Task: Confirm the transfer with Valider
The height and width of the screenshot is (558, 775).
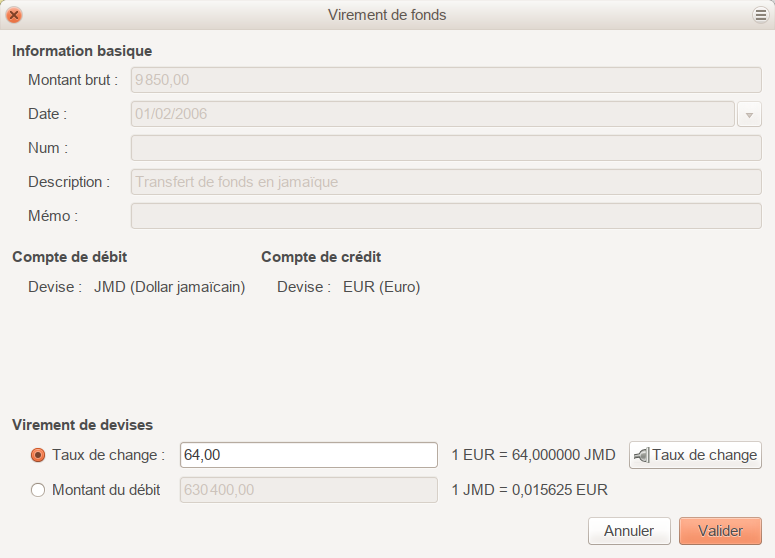Action: coord(720,531)
